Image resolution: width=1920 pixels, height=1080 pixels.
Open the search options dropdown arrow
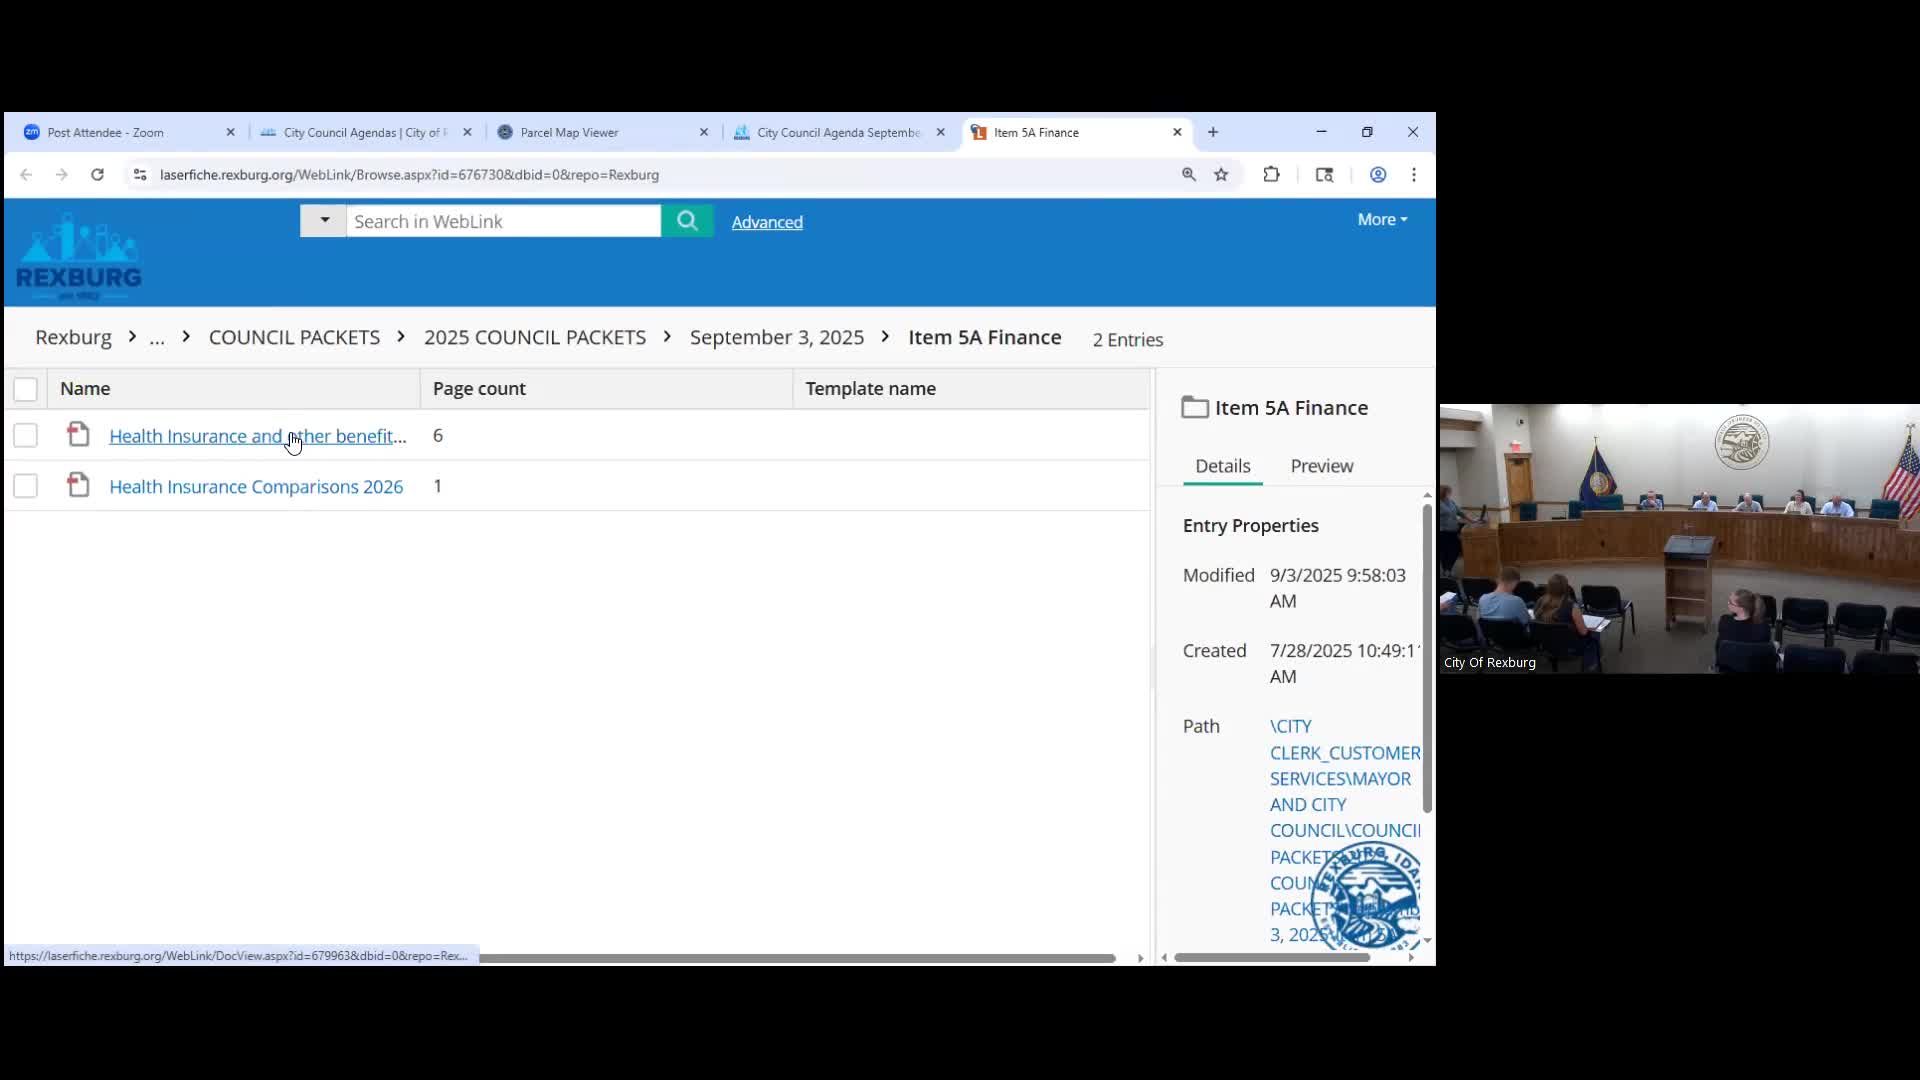(x=324, y=220)
